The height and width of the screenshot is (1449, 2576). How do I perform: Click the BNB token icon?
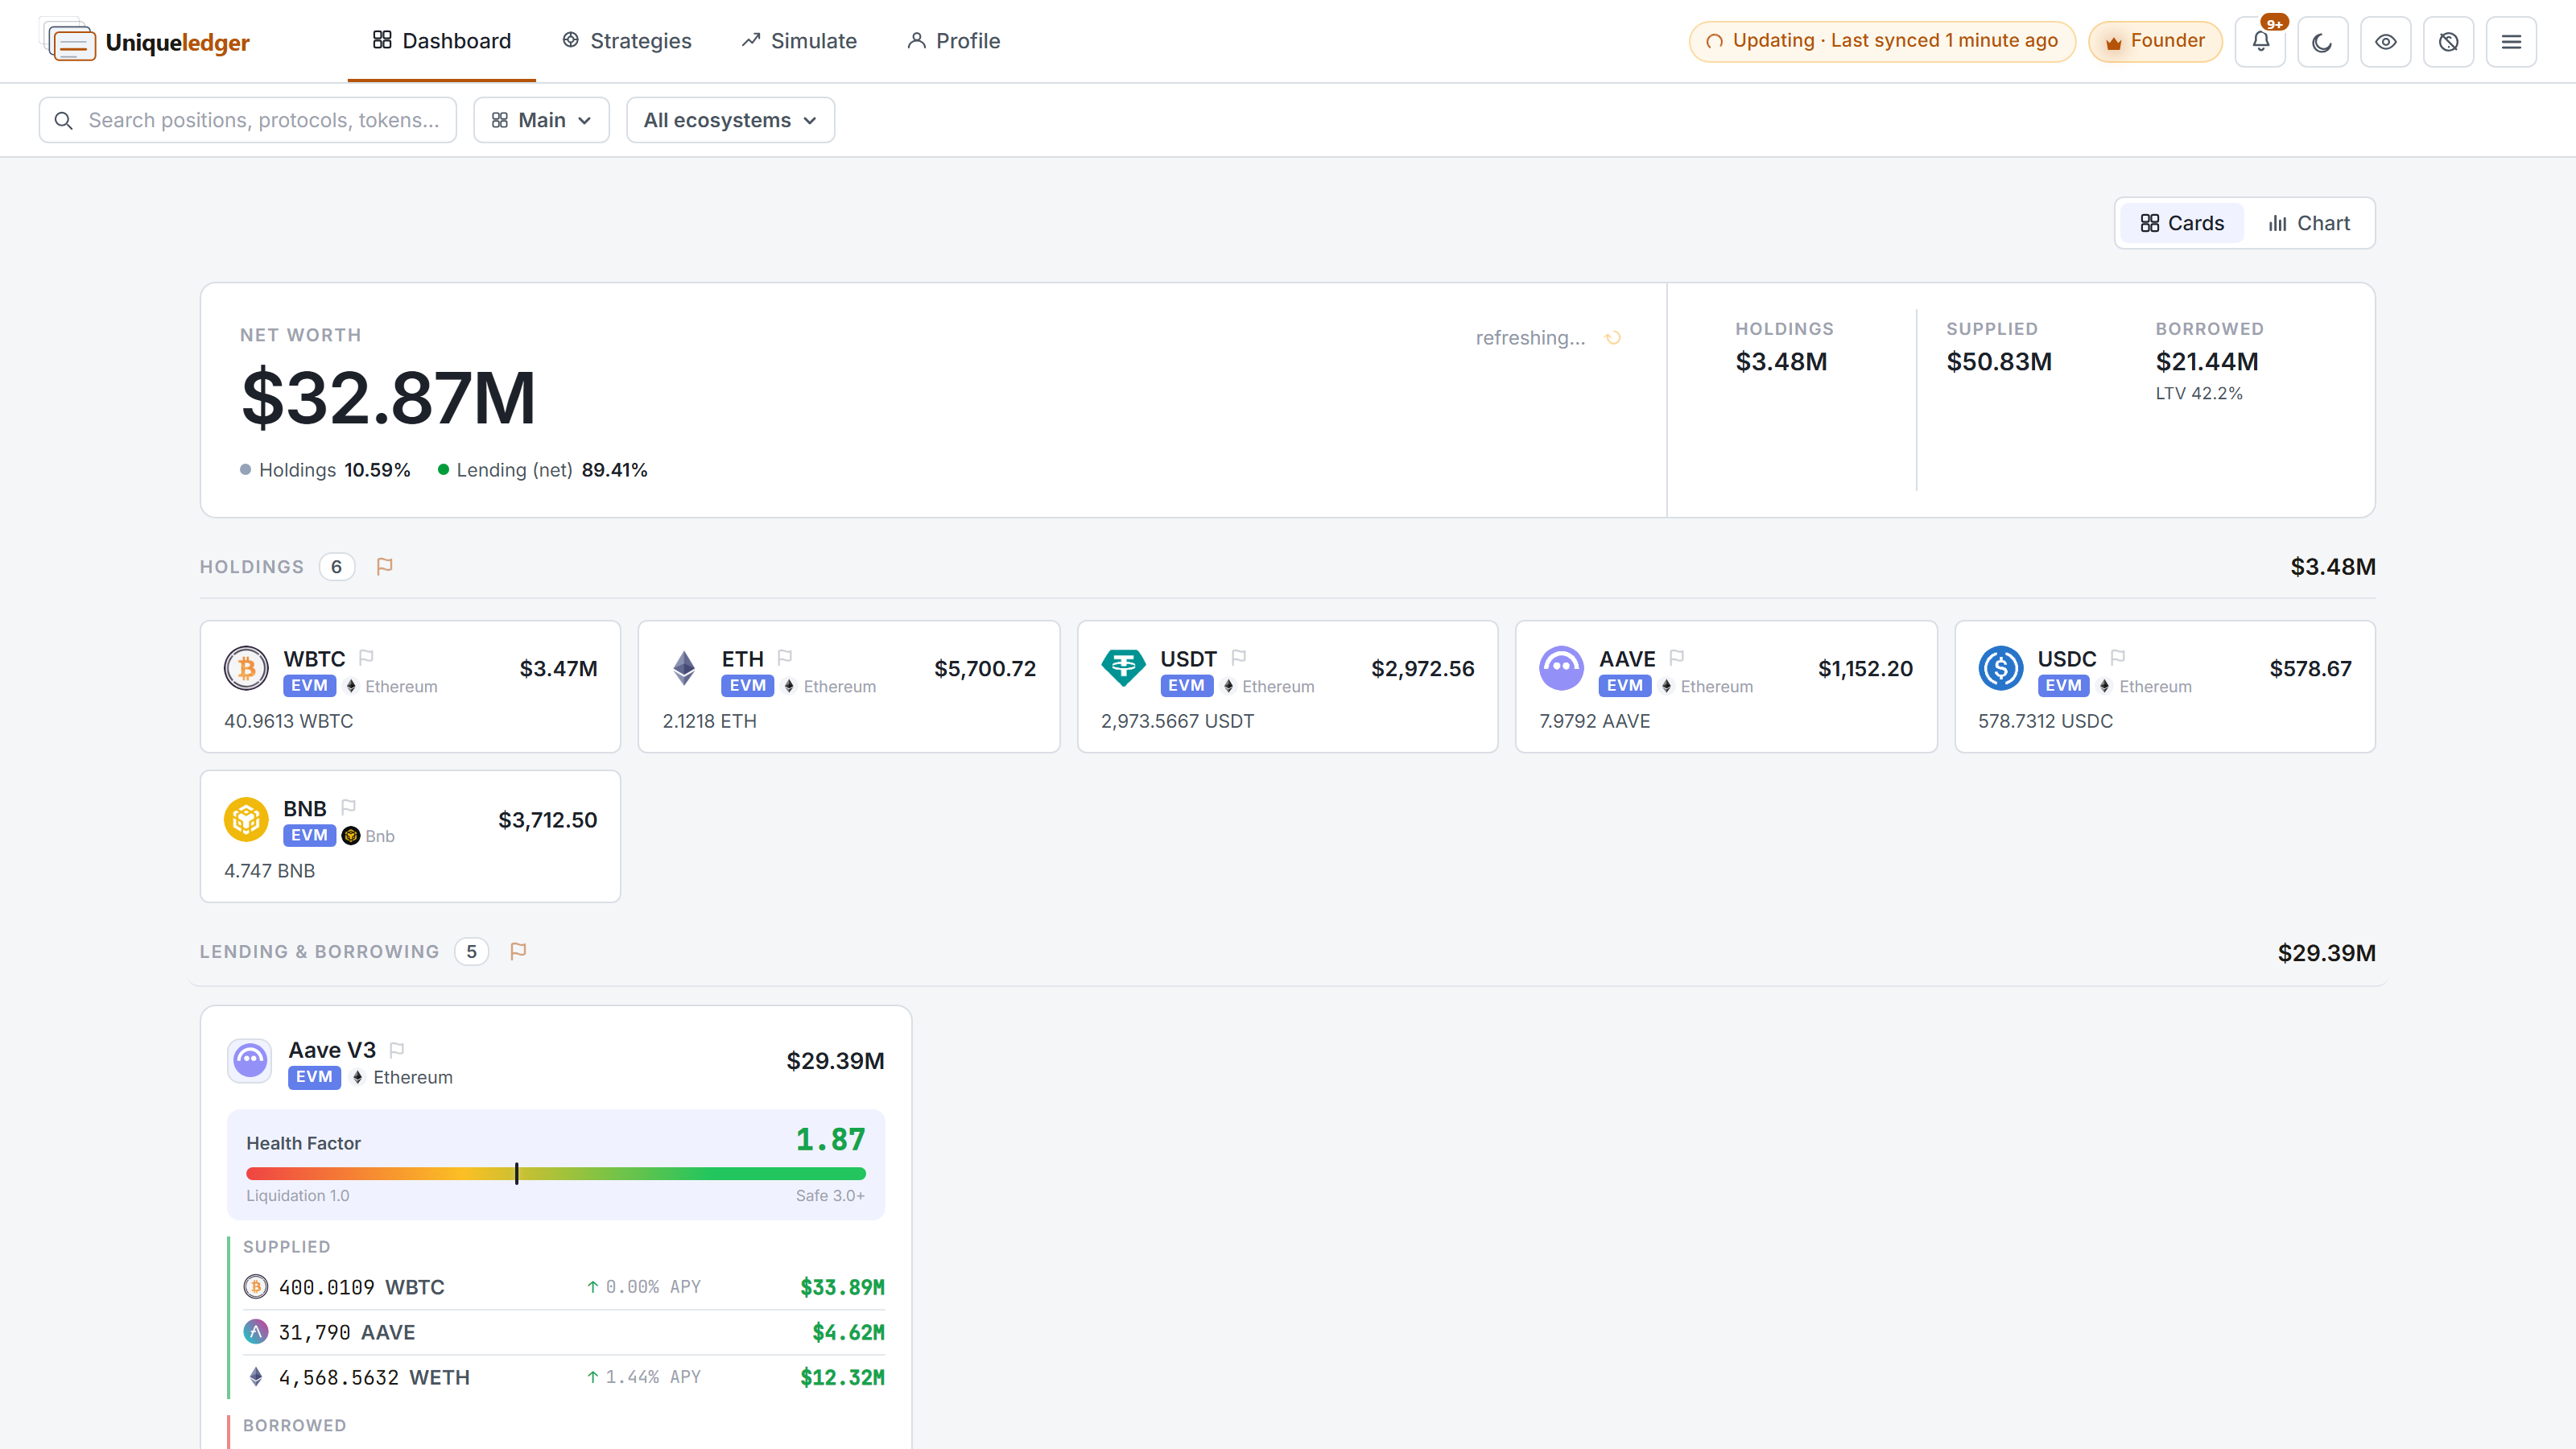pos(246,820)
